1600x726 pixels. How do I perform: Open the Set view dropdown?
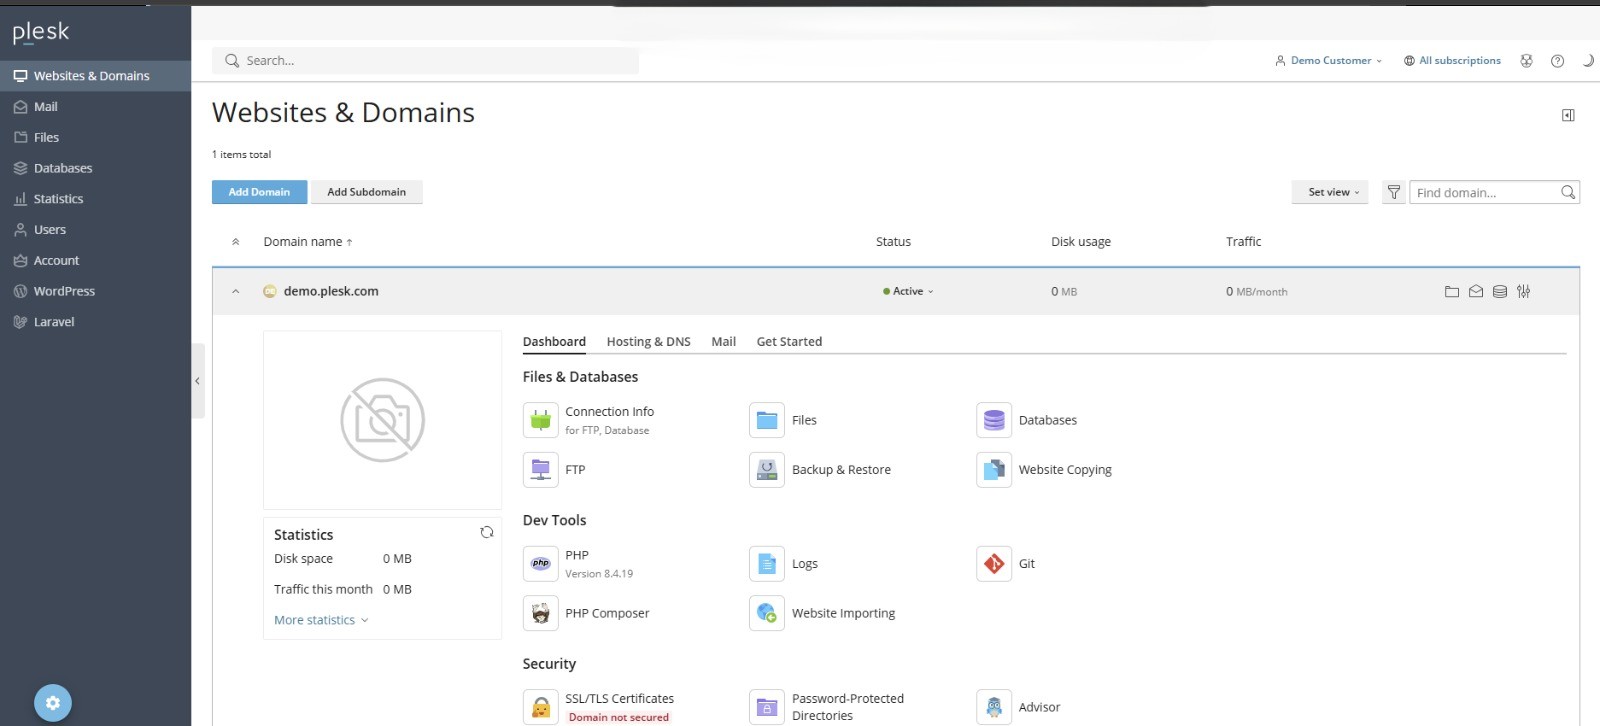[x=1330, y=192]
